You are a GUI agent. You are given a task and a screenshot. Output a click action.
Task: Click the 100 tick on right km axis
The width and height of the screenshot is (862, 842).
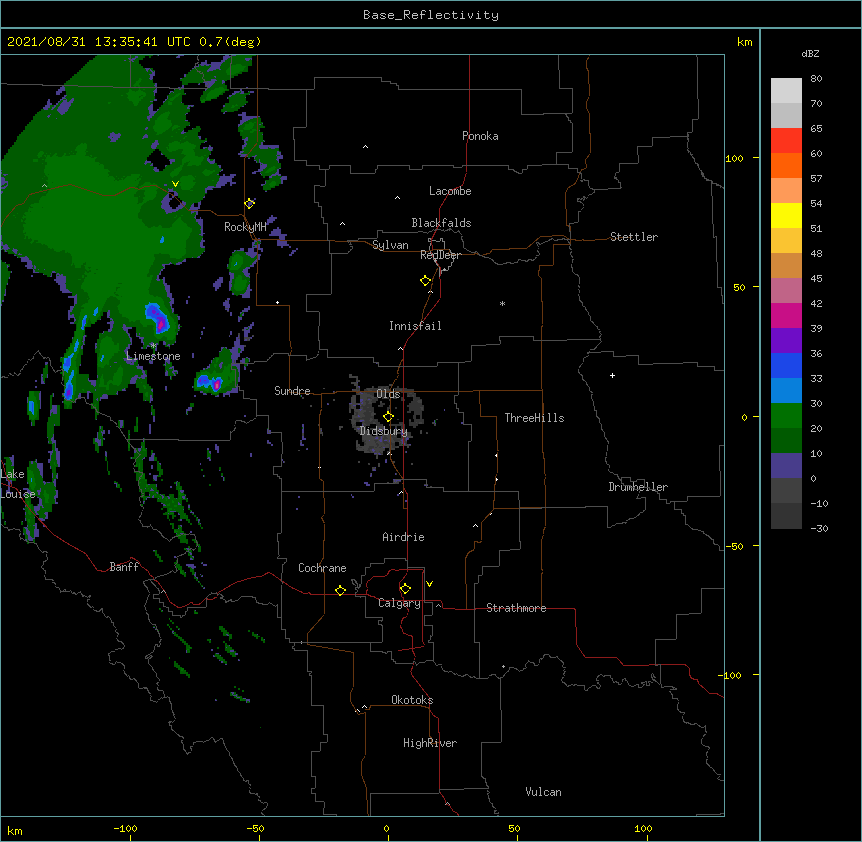point(734,158)
